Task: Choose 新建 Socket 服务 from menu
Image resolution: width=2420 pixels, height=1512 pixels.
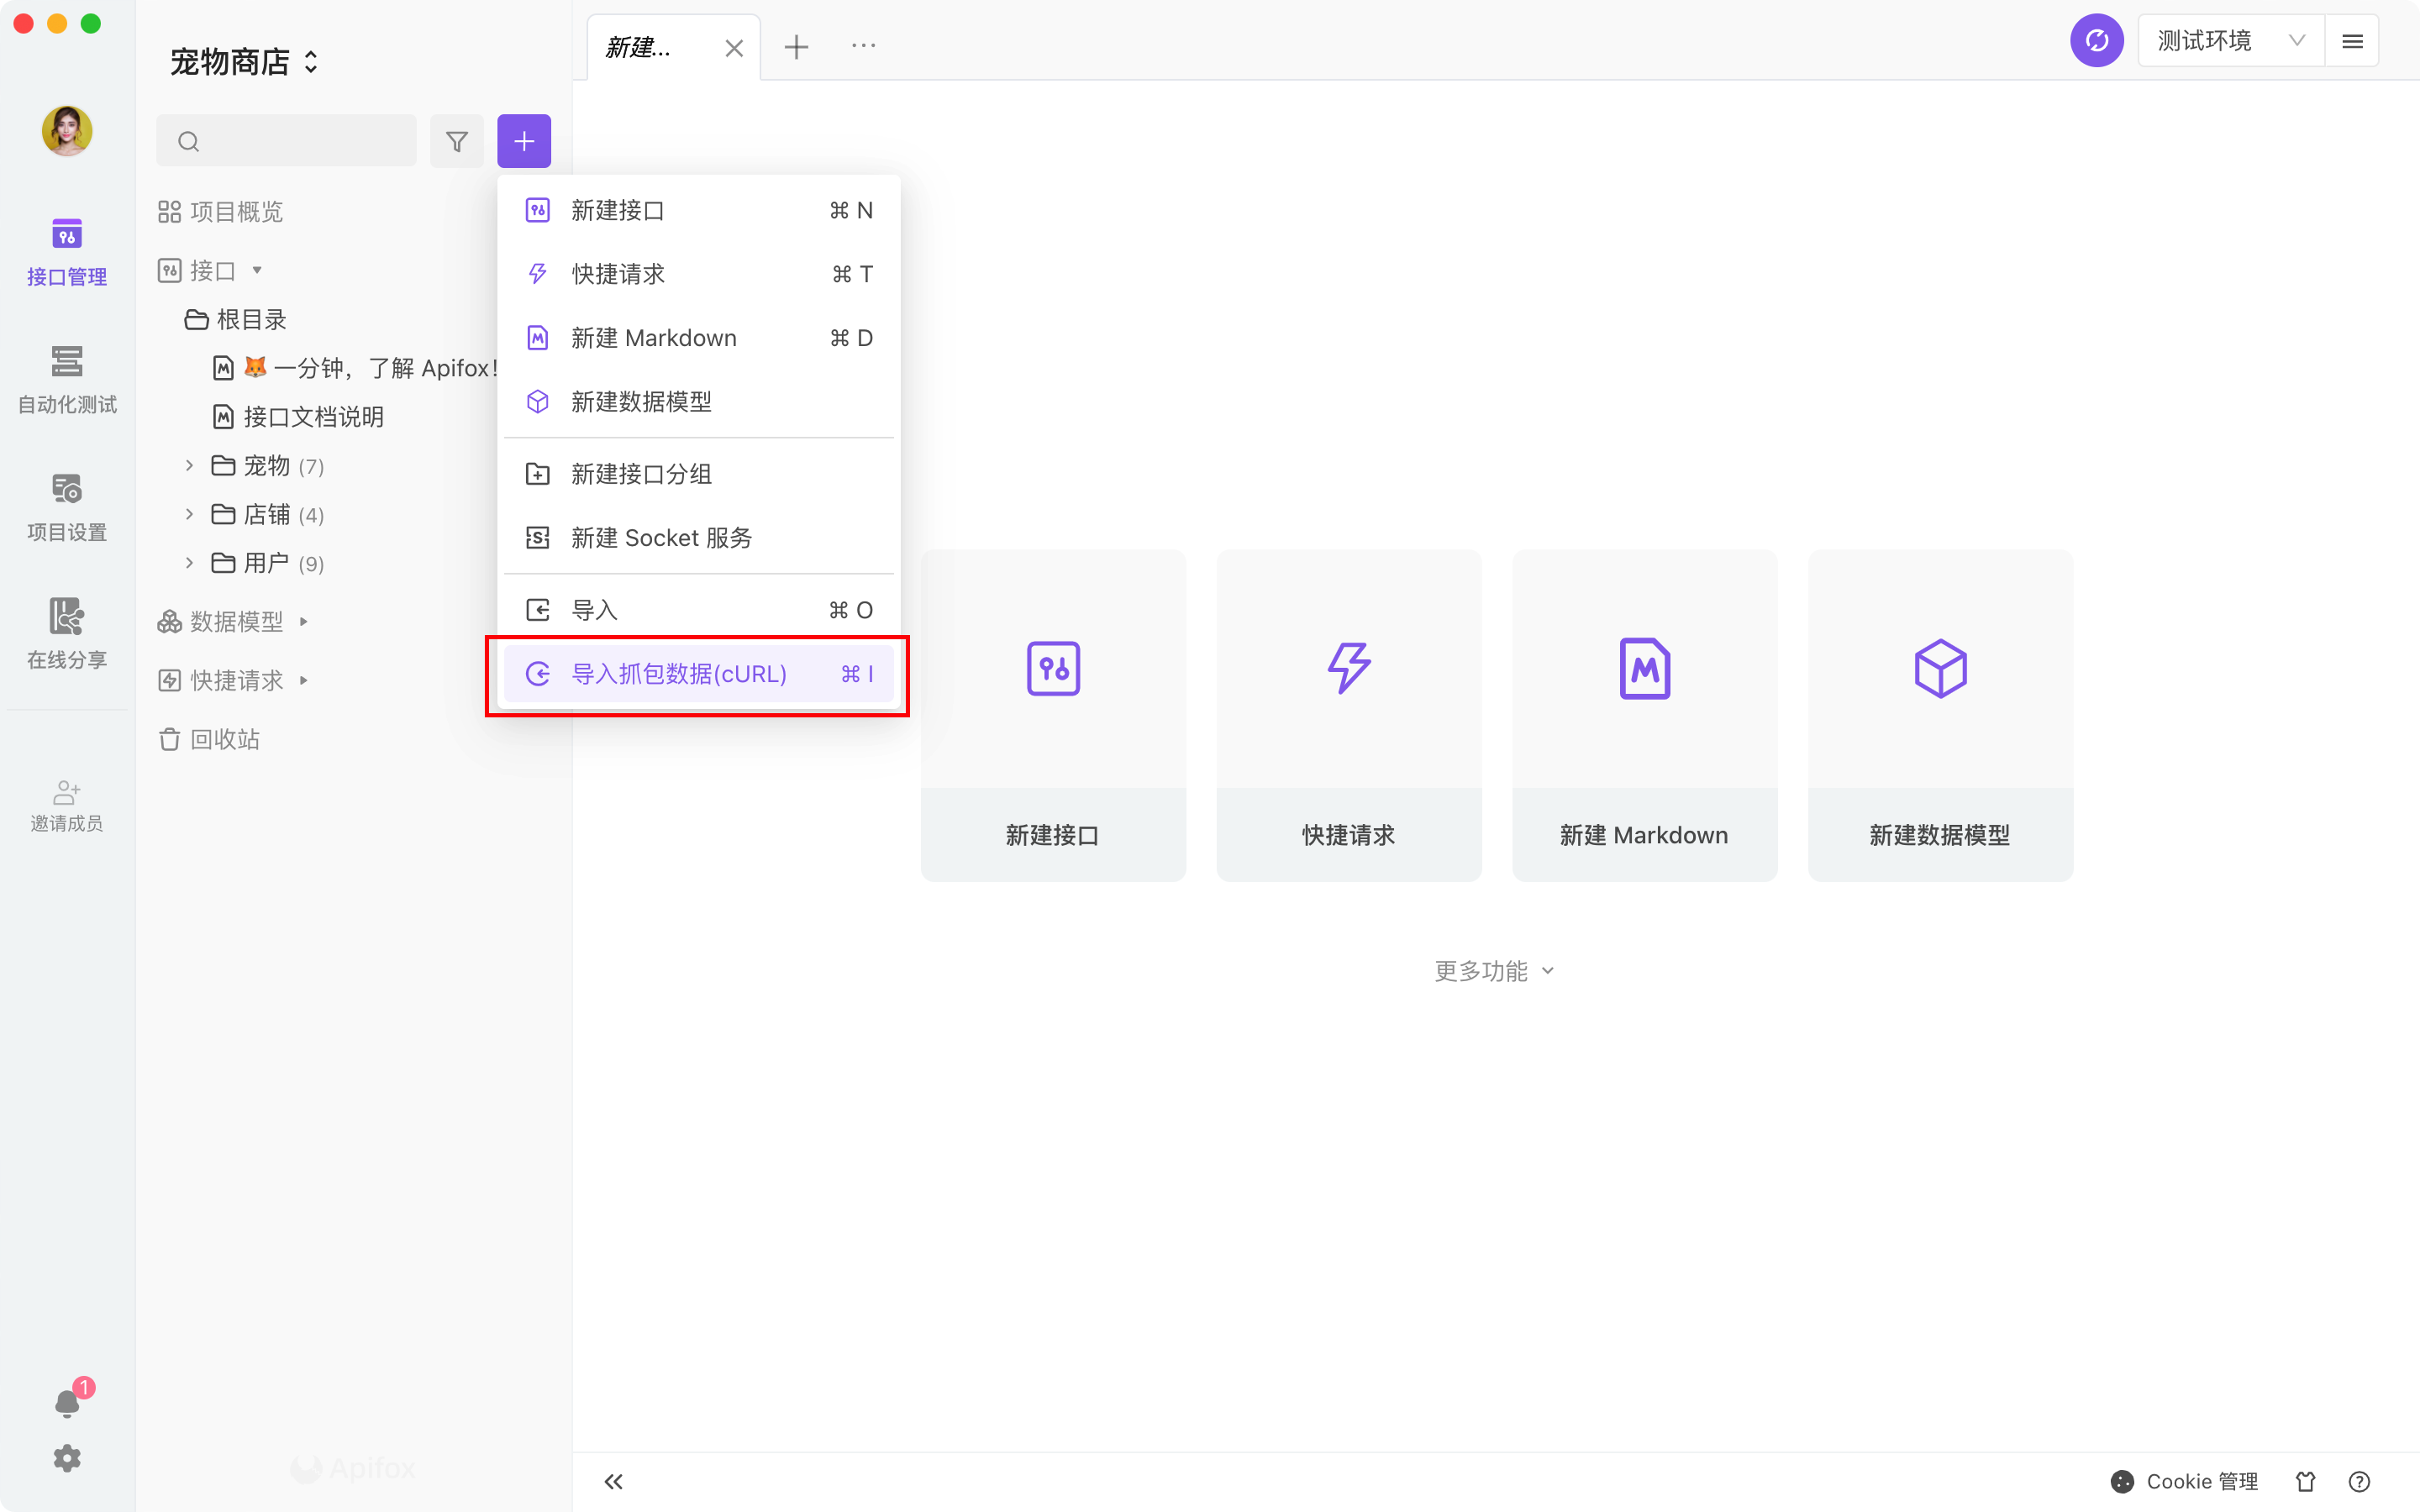Action: click(x=660, y=538)
